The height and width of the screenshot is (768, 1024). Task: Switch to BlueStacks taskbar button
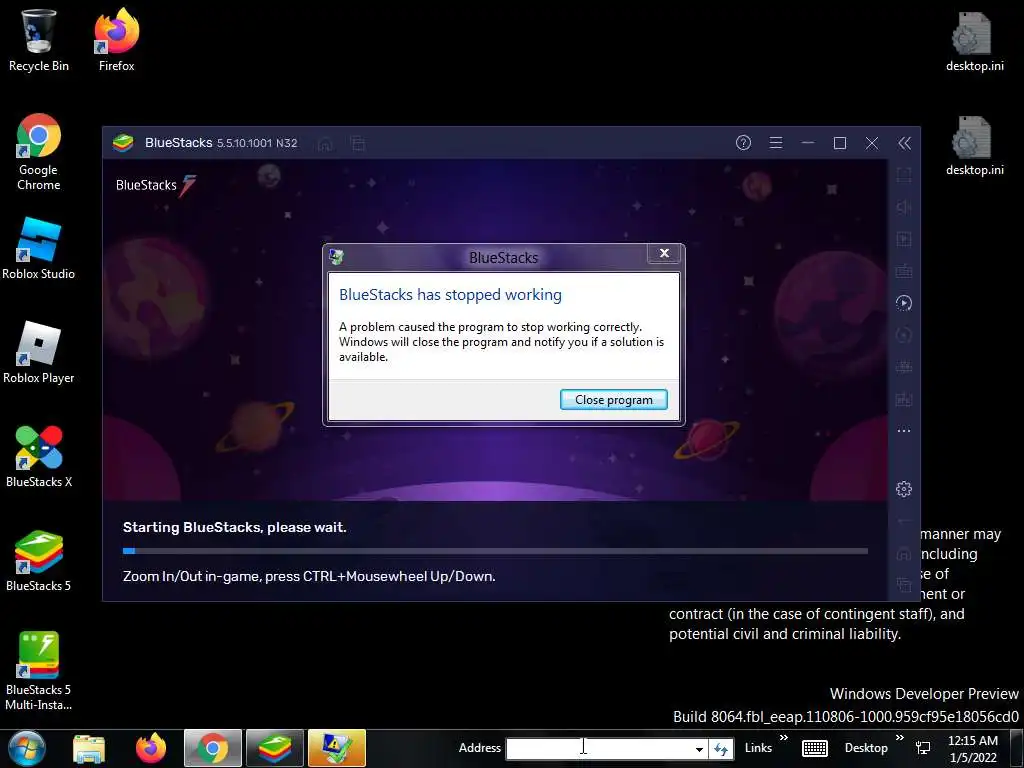[x=275, y=748]
